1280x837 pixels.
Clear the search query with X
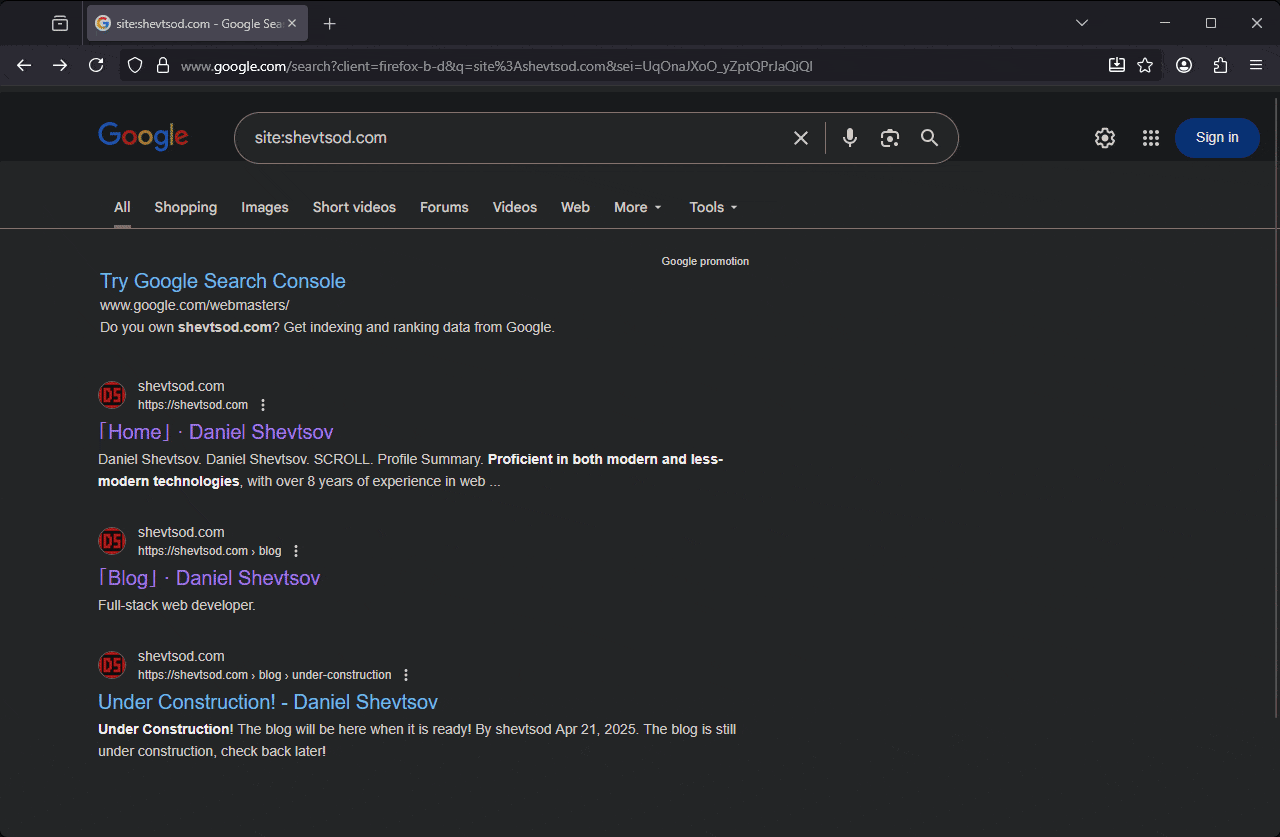(x=801, y=138)
